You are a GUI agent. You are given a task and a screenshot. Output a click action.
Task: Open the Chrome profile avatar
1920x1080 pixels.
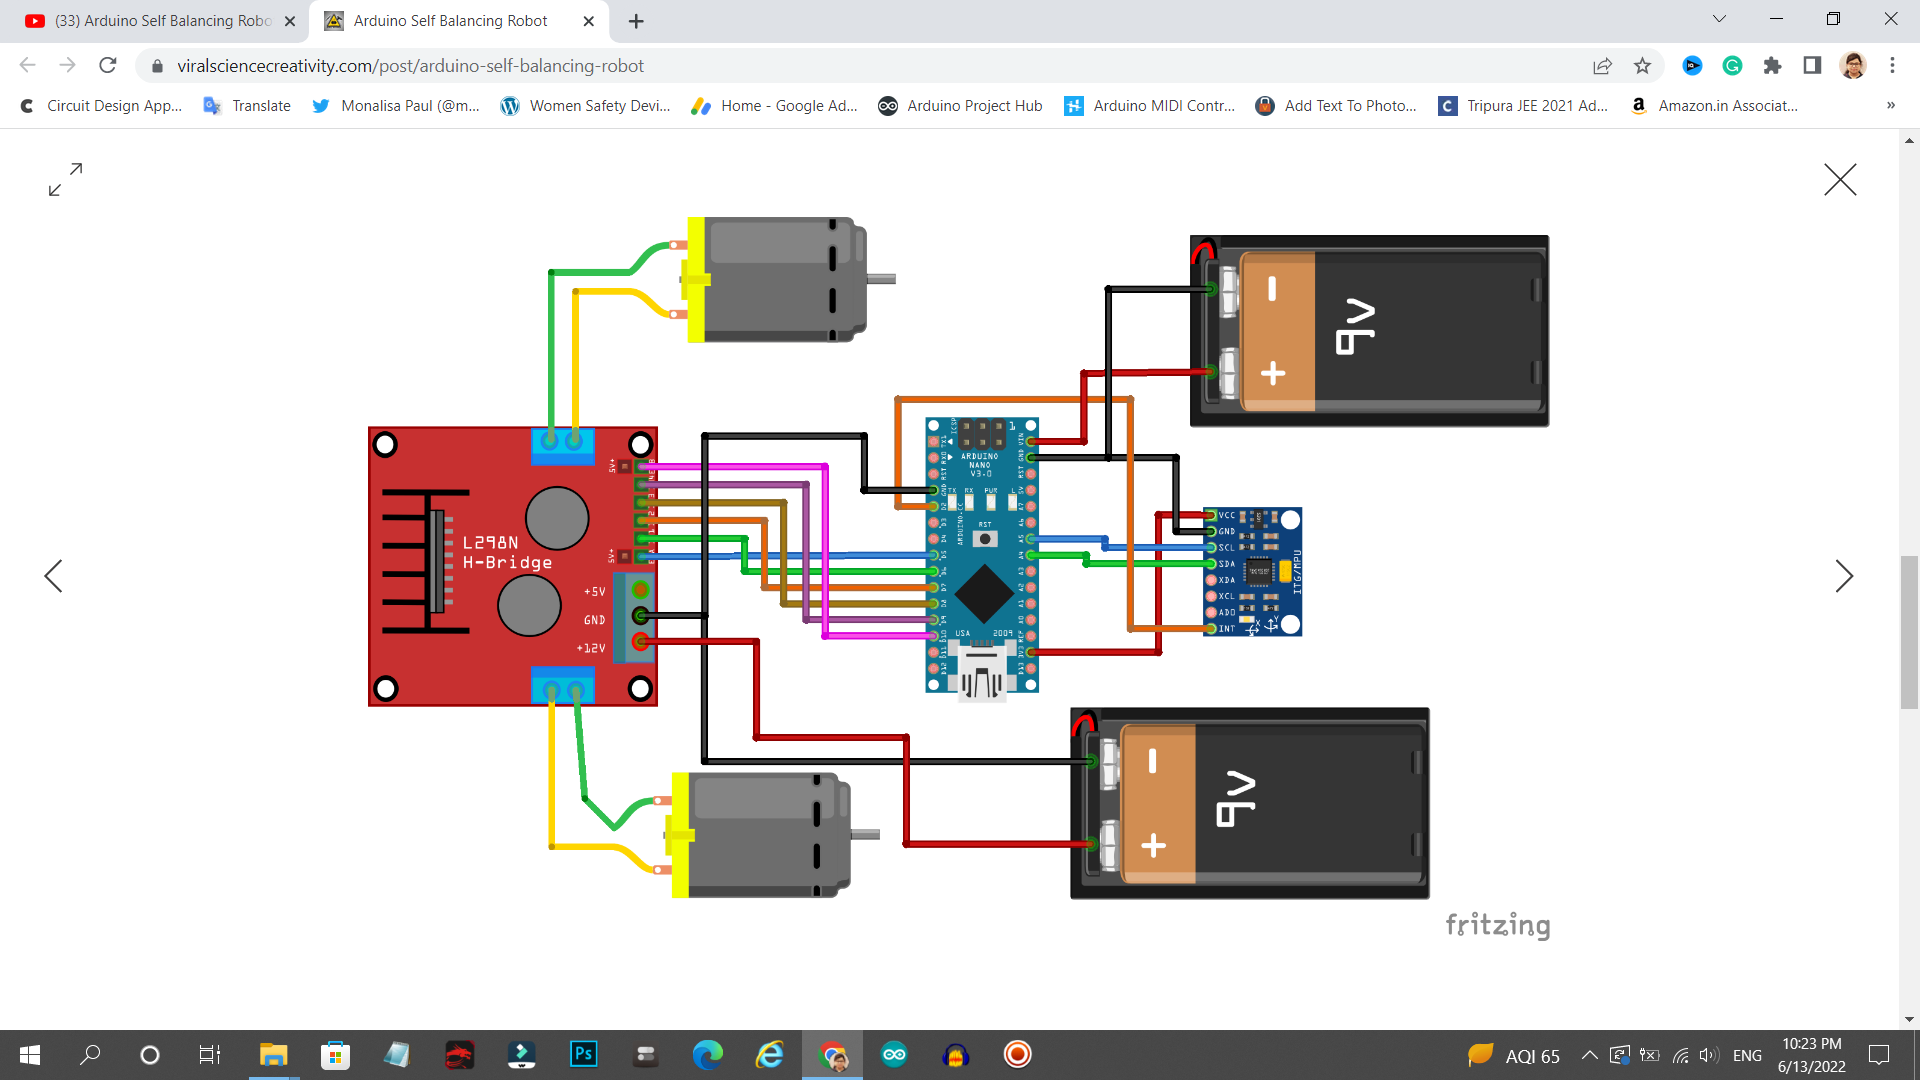[x=1853, y=65]
